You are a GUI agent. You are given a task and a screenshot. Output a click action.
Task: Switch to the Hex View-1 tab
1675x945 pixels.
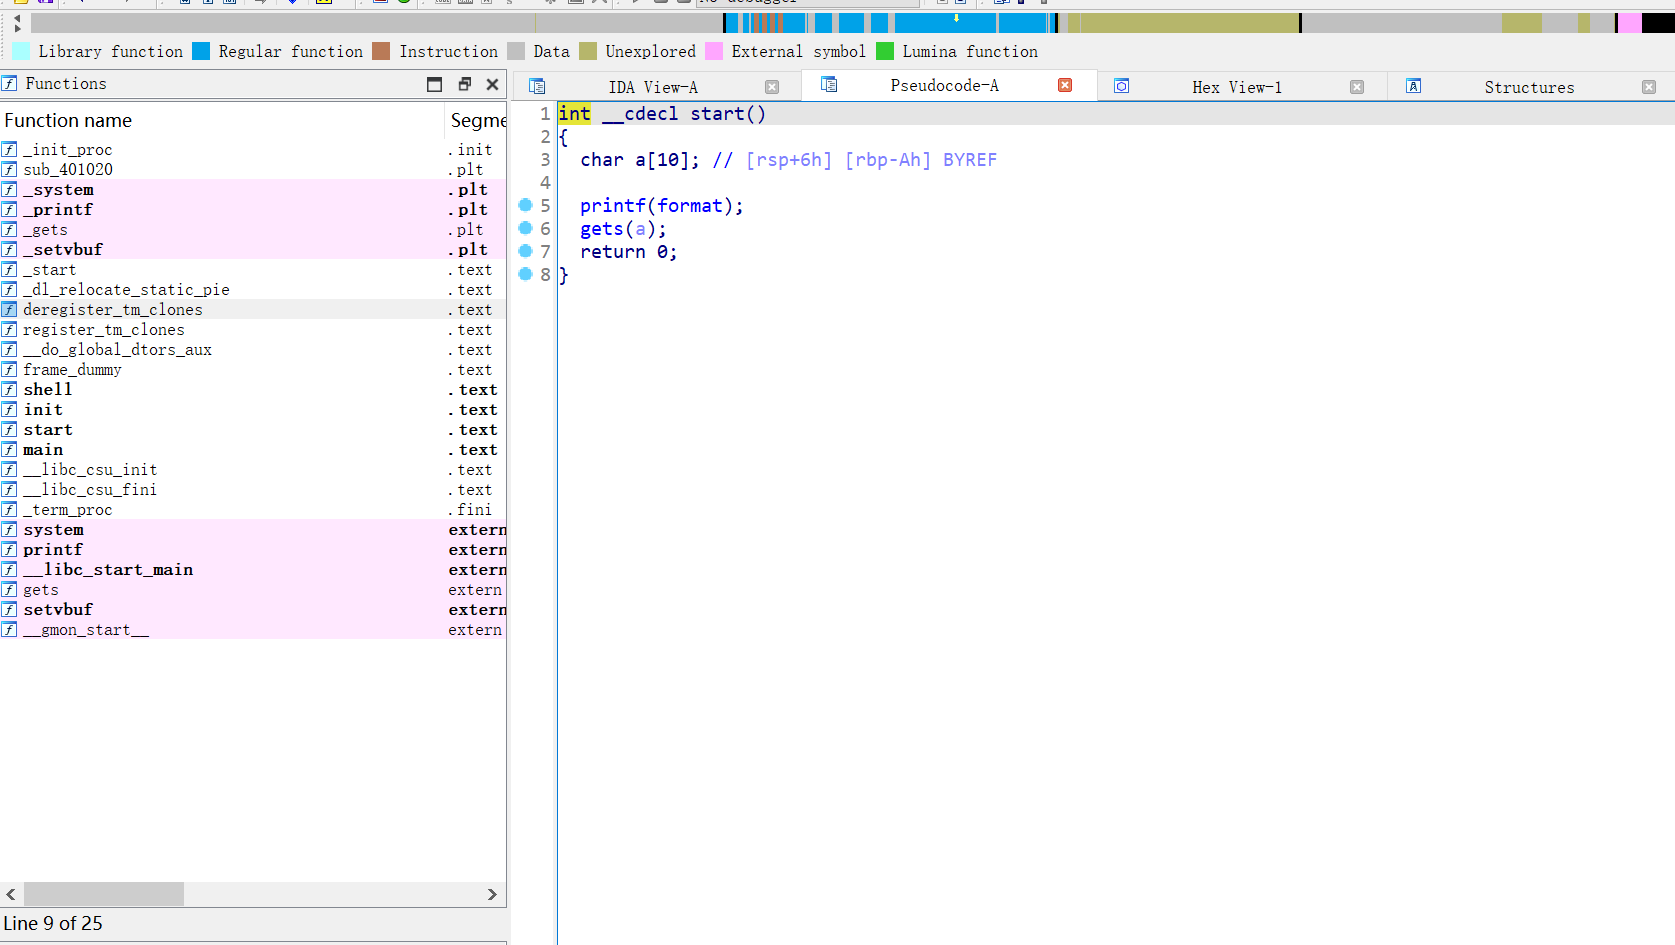click(x=1236, y=87)
